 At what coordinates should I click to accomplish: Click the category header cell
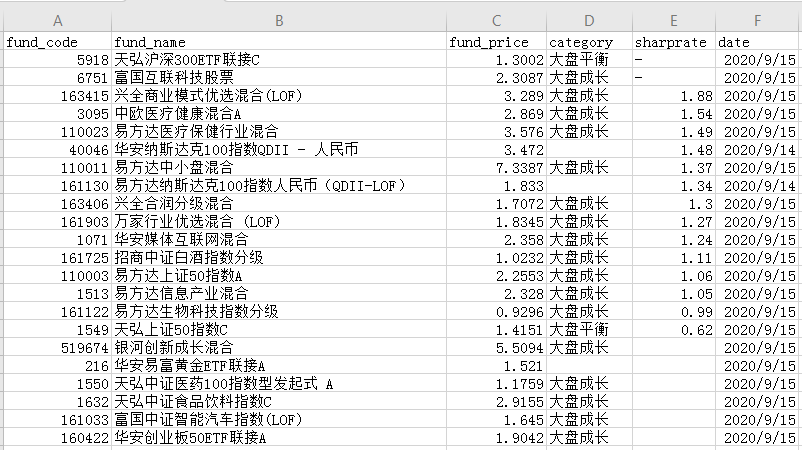589,41
